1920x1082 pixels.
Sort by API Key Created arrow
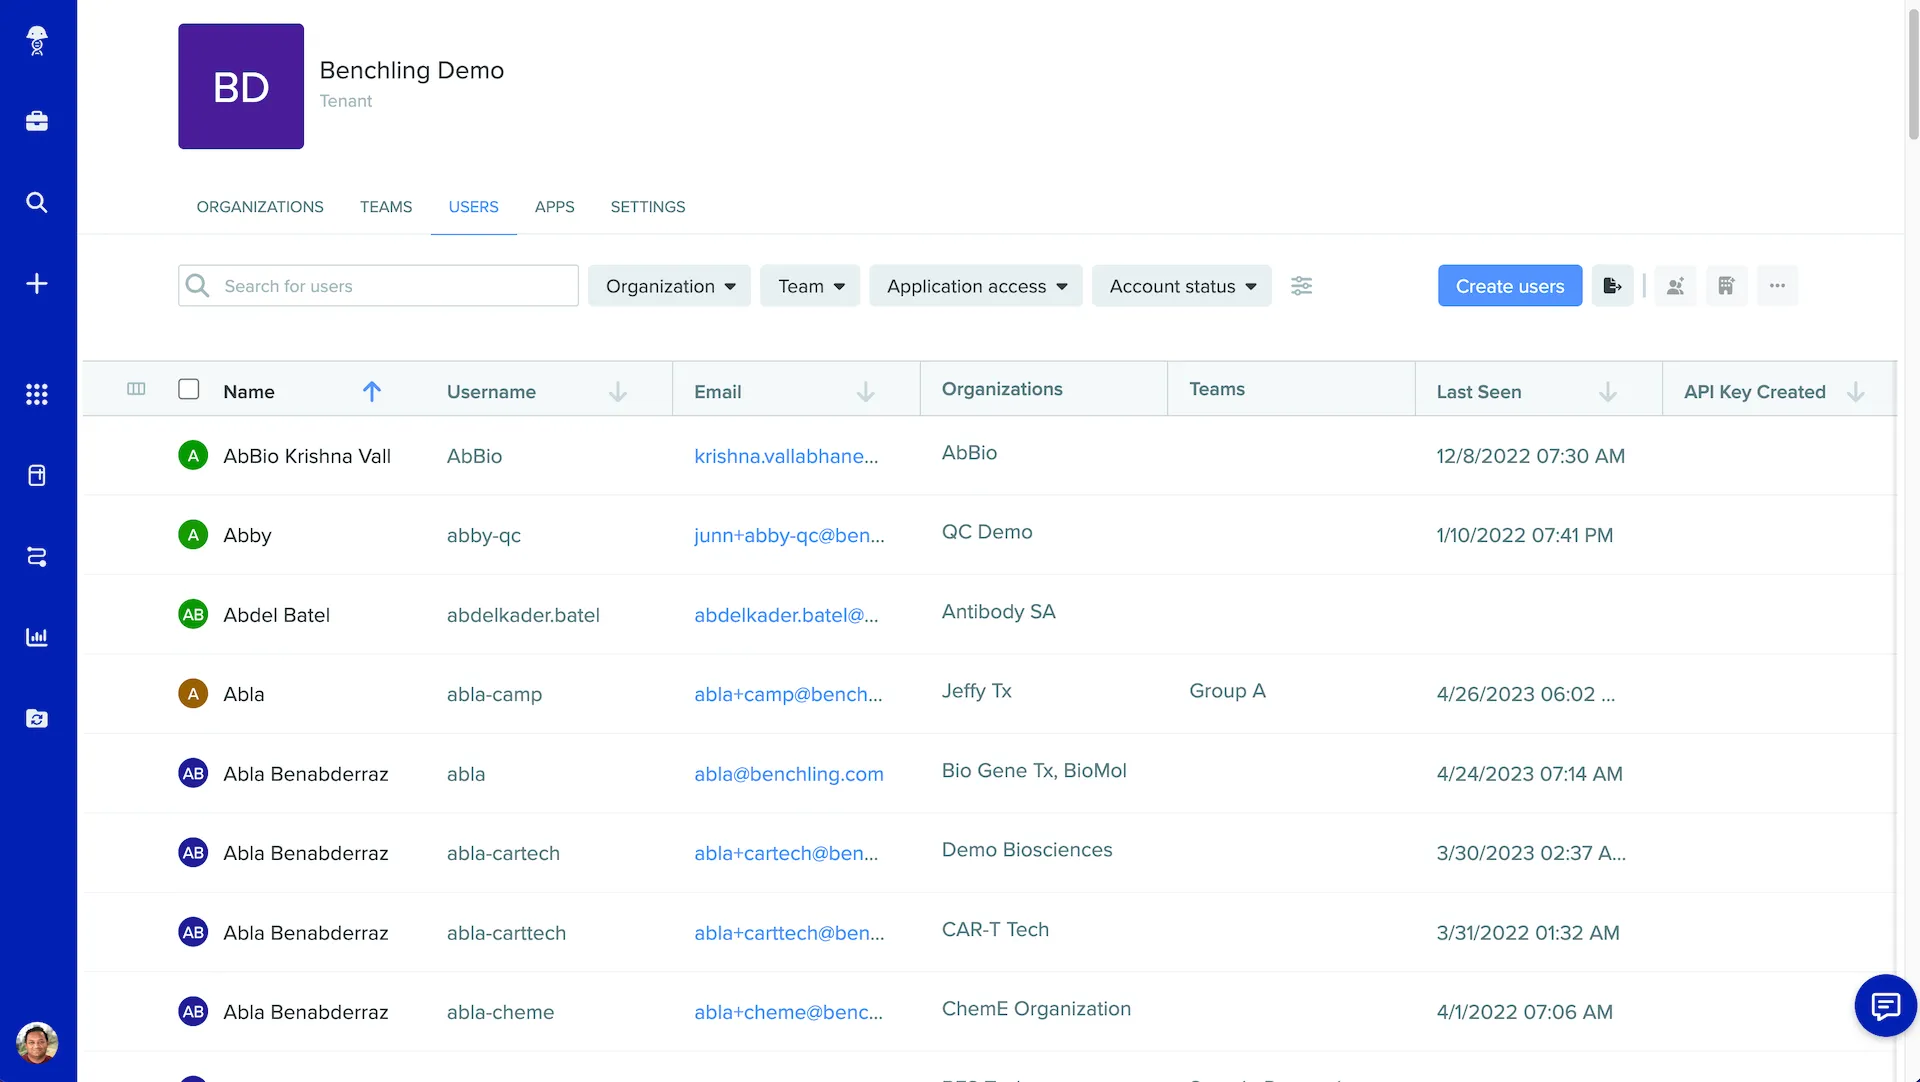pyautogui.click(x=1856, y=391)
